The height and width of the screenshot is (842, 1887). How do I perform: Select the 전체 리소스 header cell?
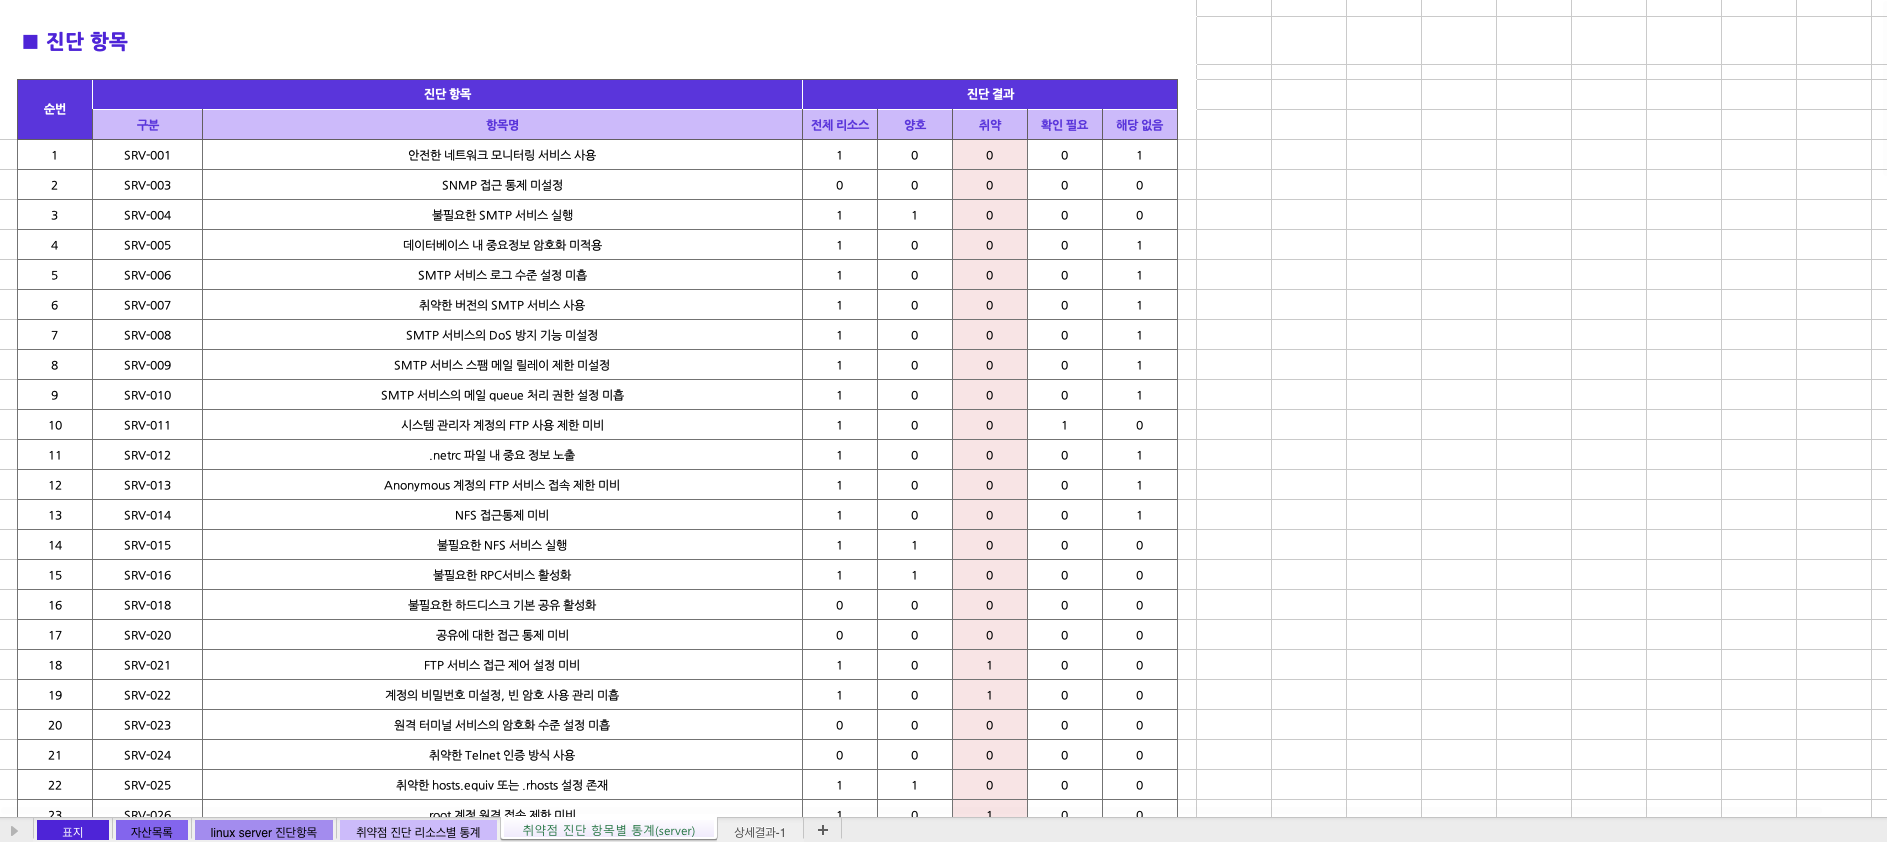[839, 125]
